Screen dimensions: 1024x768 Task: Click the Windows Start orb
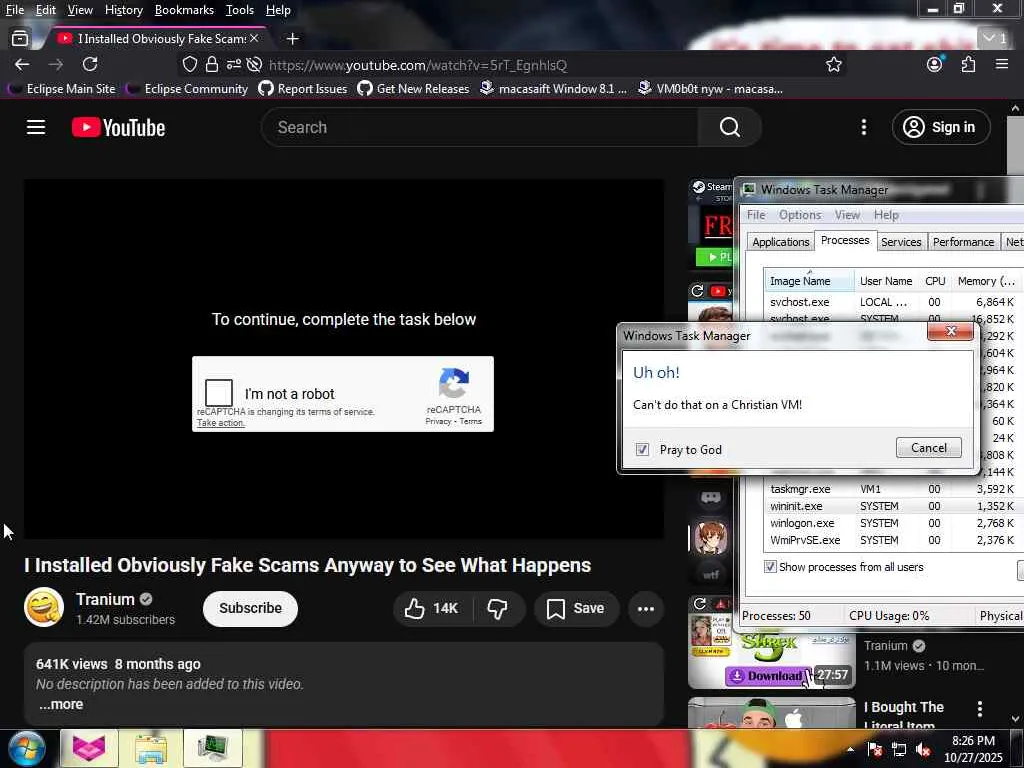(x=26, y=748)
